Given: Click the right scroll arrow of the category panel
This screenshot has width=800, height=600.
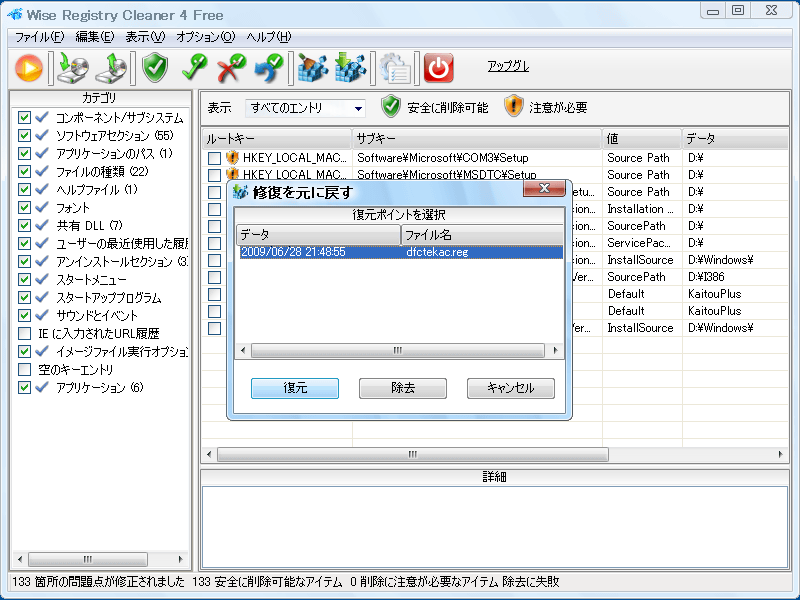Looking at the screenshot, I should 181,559.
